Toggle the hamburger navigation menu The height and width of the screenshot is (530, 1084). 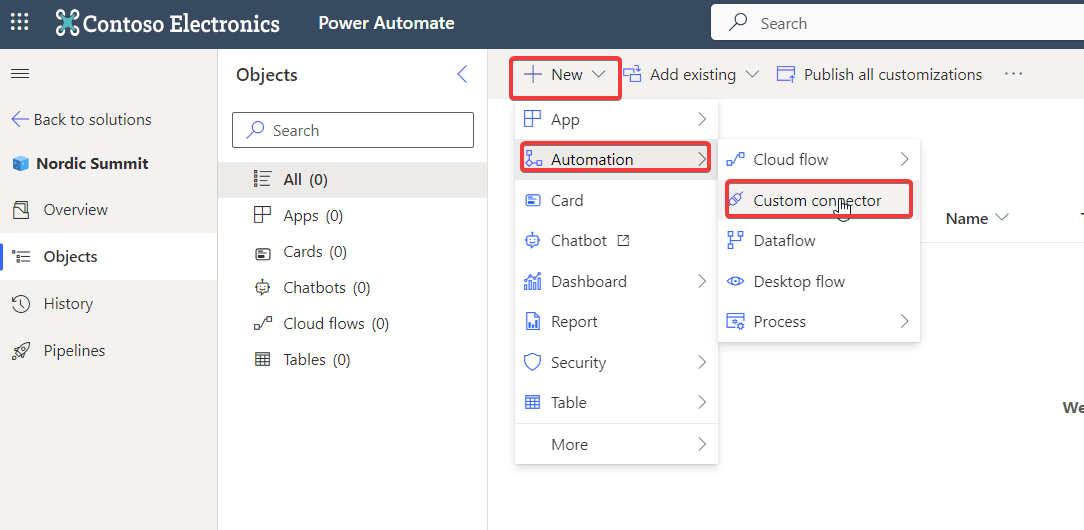point(20,74)
